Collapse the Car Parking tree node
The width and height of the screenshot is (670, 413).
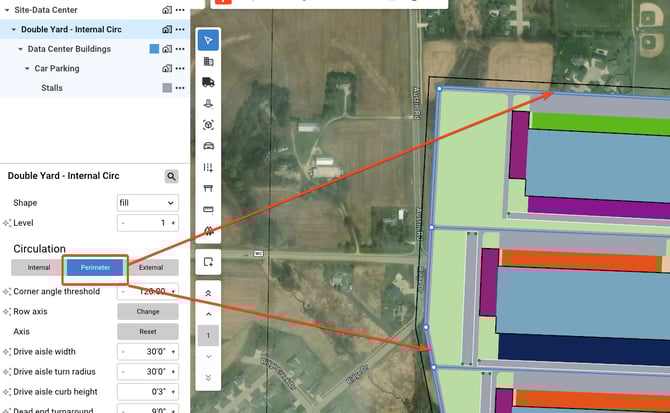[27, 69]
